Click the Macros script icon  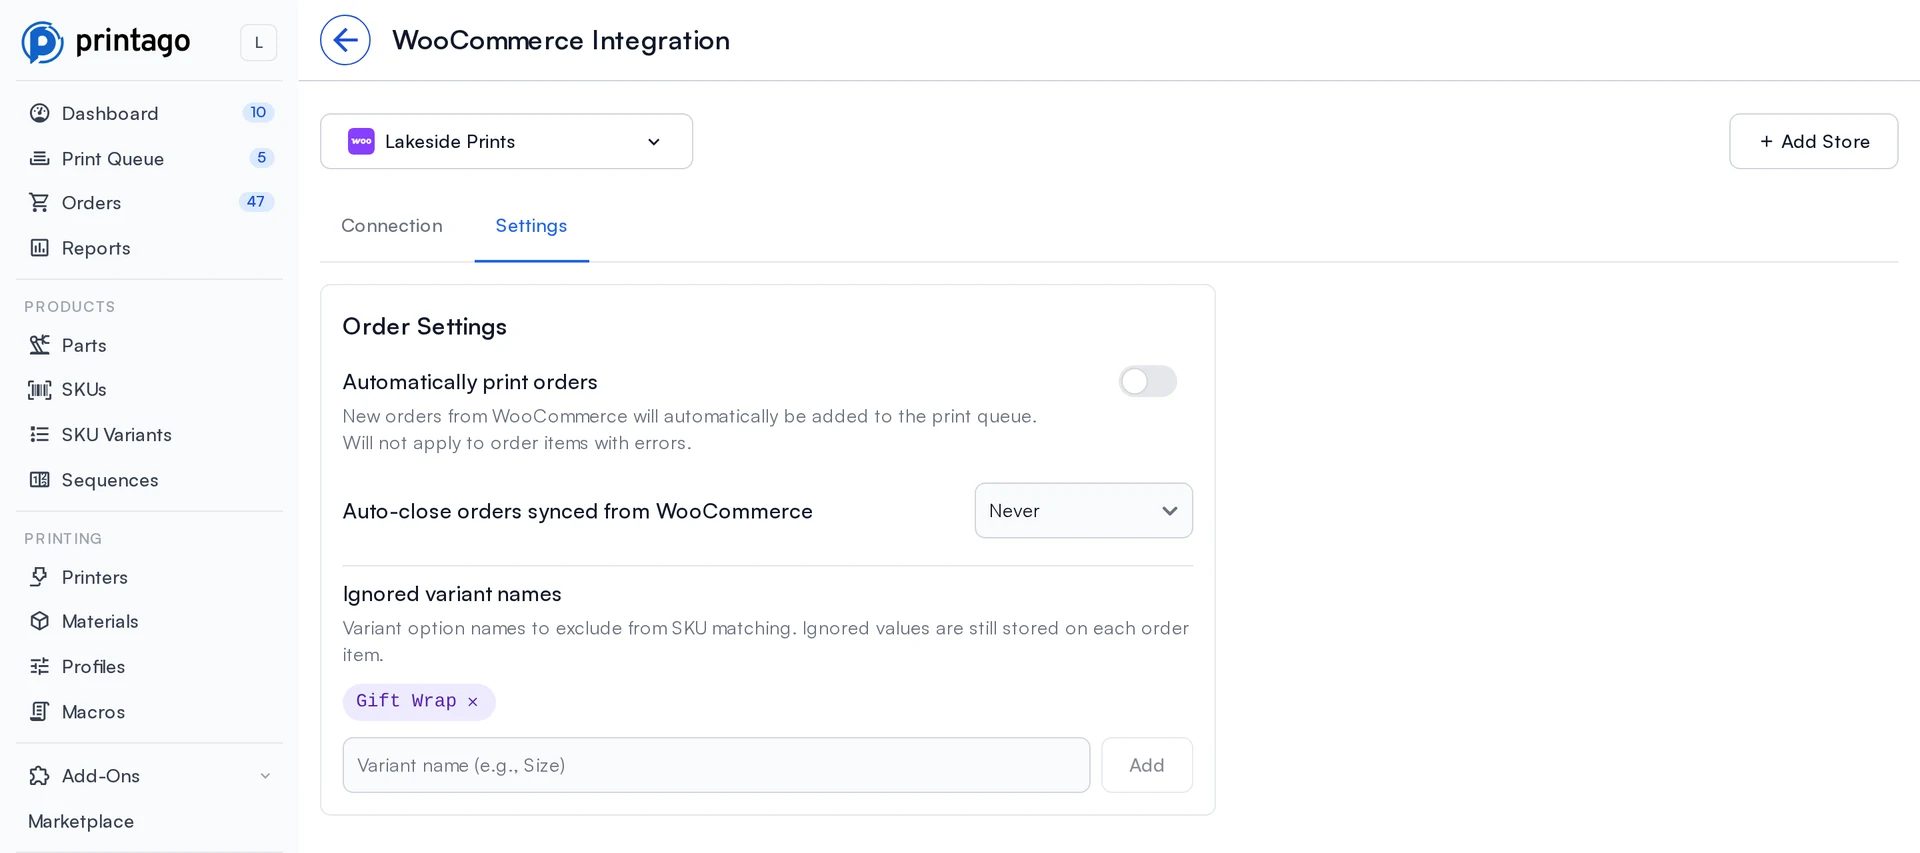tap(40, 712)
